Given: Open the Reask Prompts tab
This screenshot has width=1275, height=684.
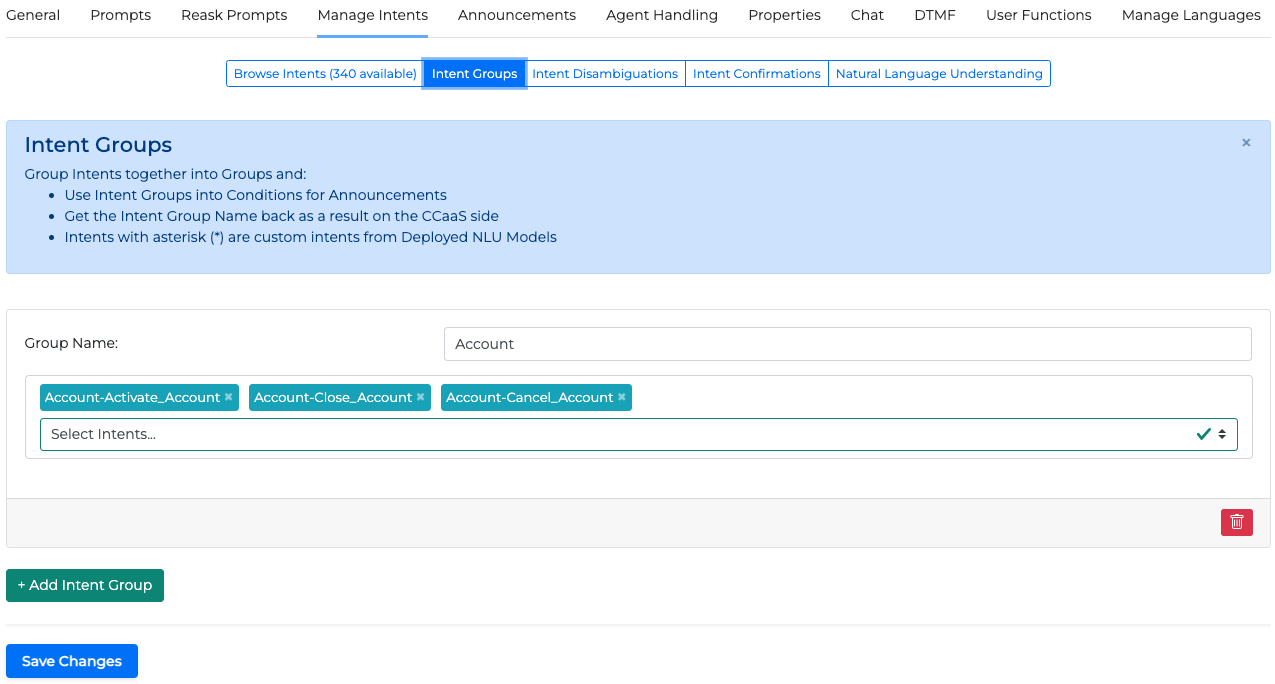Looking at the screenshot, I should [x=234, y=15].
